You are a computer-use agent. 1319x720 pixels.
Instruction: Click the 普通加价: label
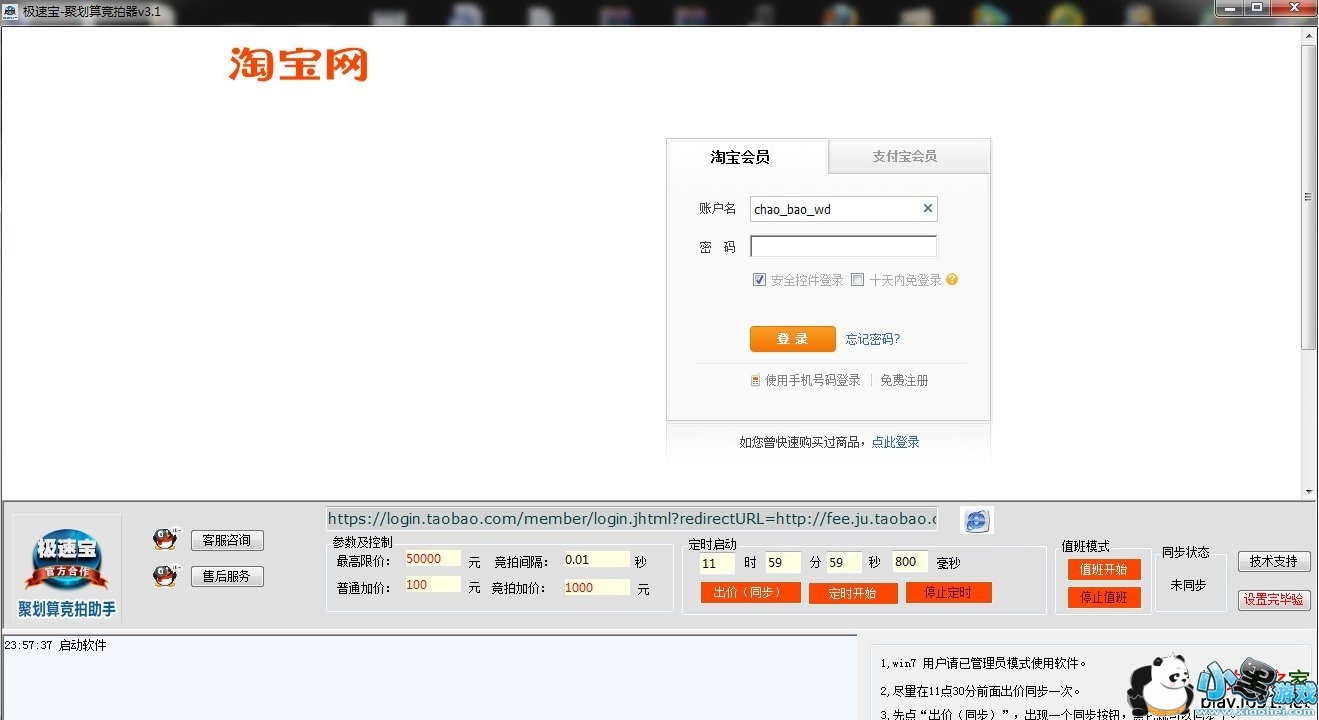(x=364, y=587)
